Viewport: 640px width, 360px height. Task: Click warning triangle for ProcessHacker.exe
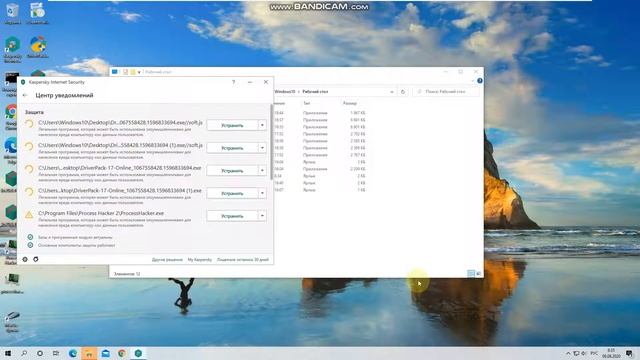[x=29, y=215]
